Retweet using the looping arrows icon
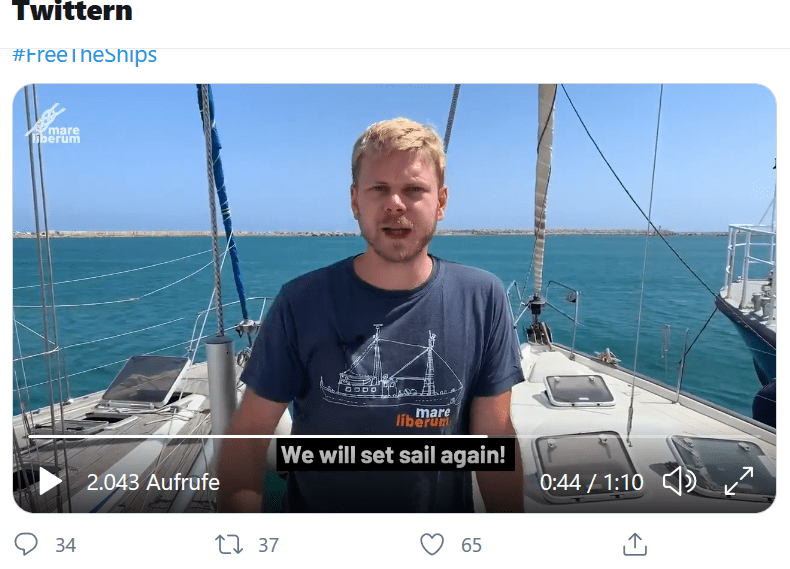Viewport: 790px width, 569px height. pyautogui.click(x=229, y=545)
